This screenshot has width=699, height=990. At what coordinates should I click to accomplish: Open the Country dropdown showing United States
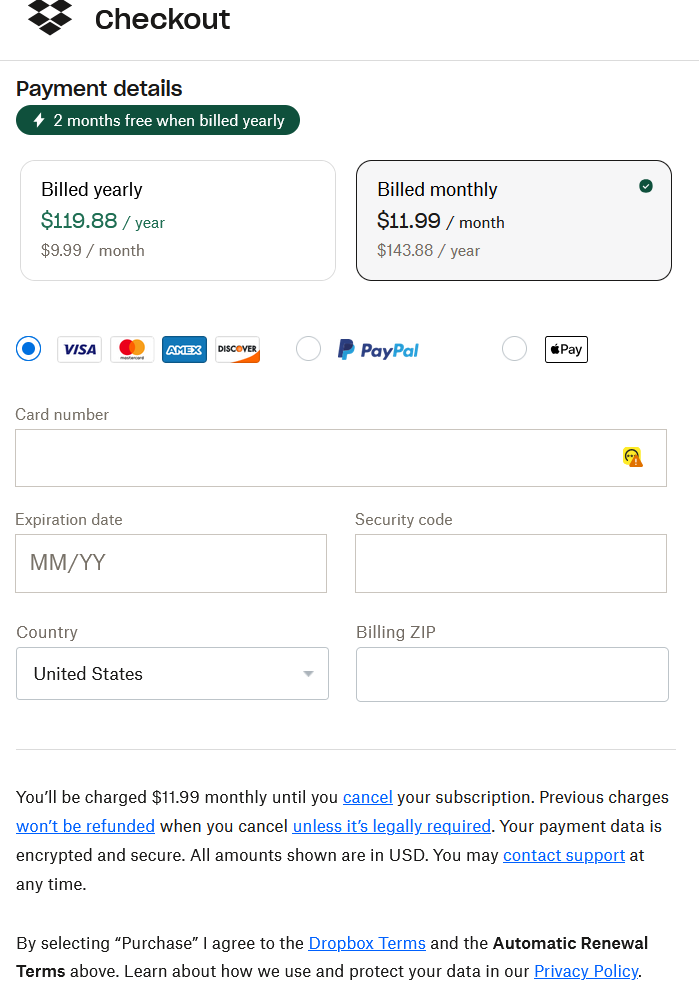172,674
